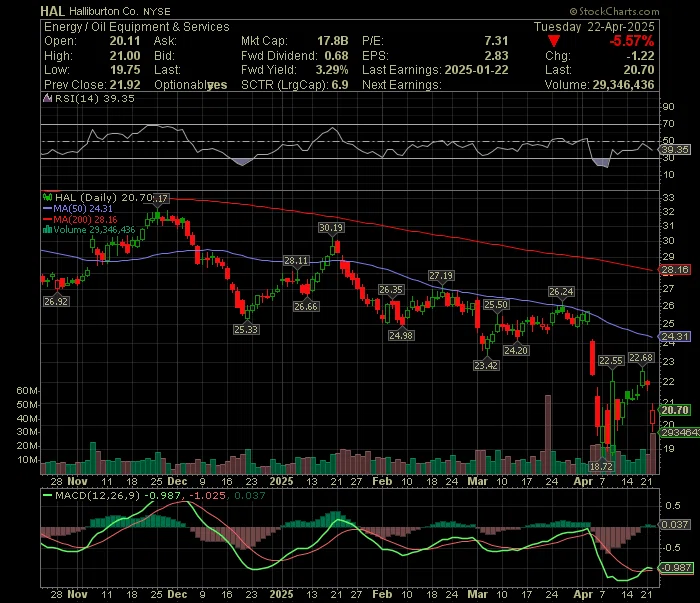Click the 30.19 peak price label
Screen dimensions: 700x603
tap(331, 228)
